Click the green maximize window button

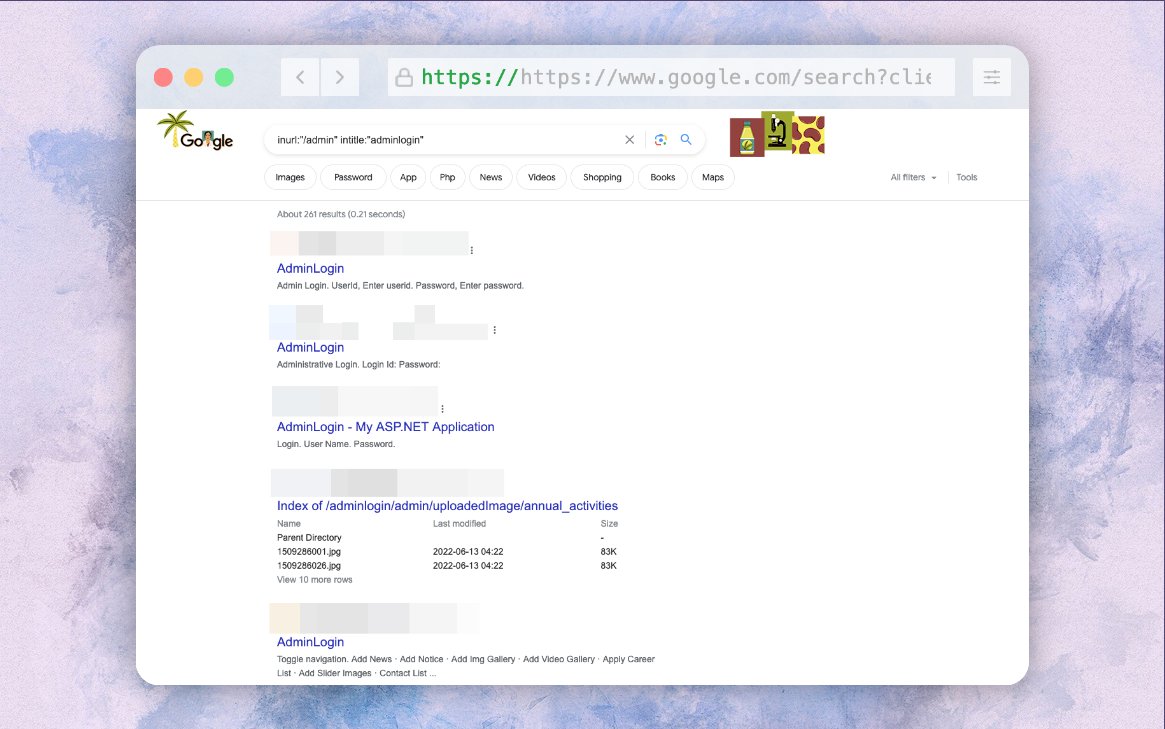point(224,77)
